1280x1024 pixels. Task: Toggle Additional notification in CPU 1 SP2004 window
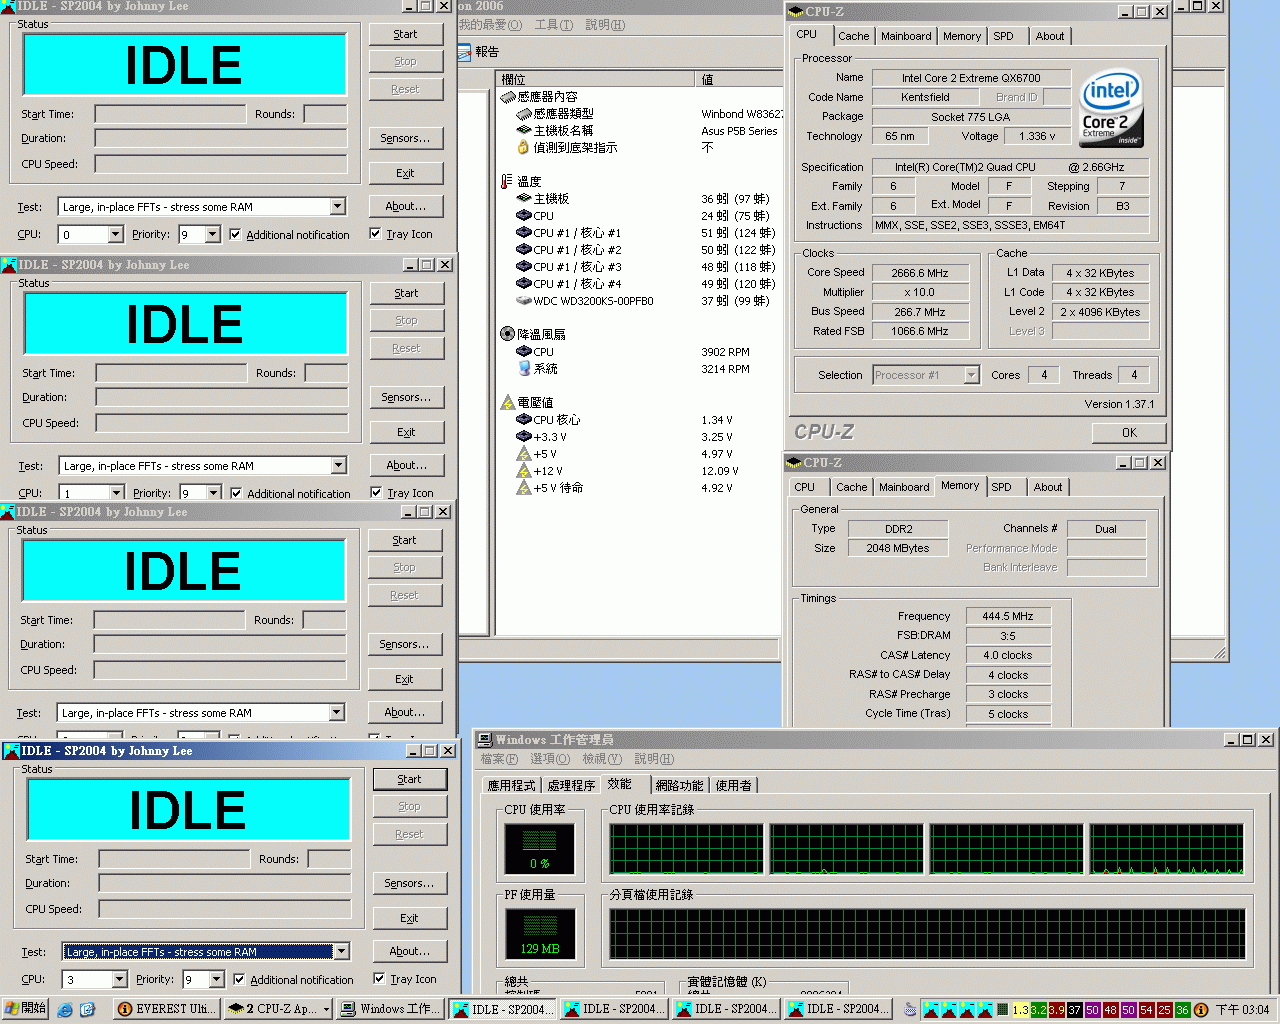[x=237, y=493]
